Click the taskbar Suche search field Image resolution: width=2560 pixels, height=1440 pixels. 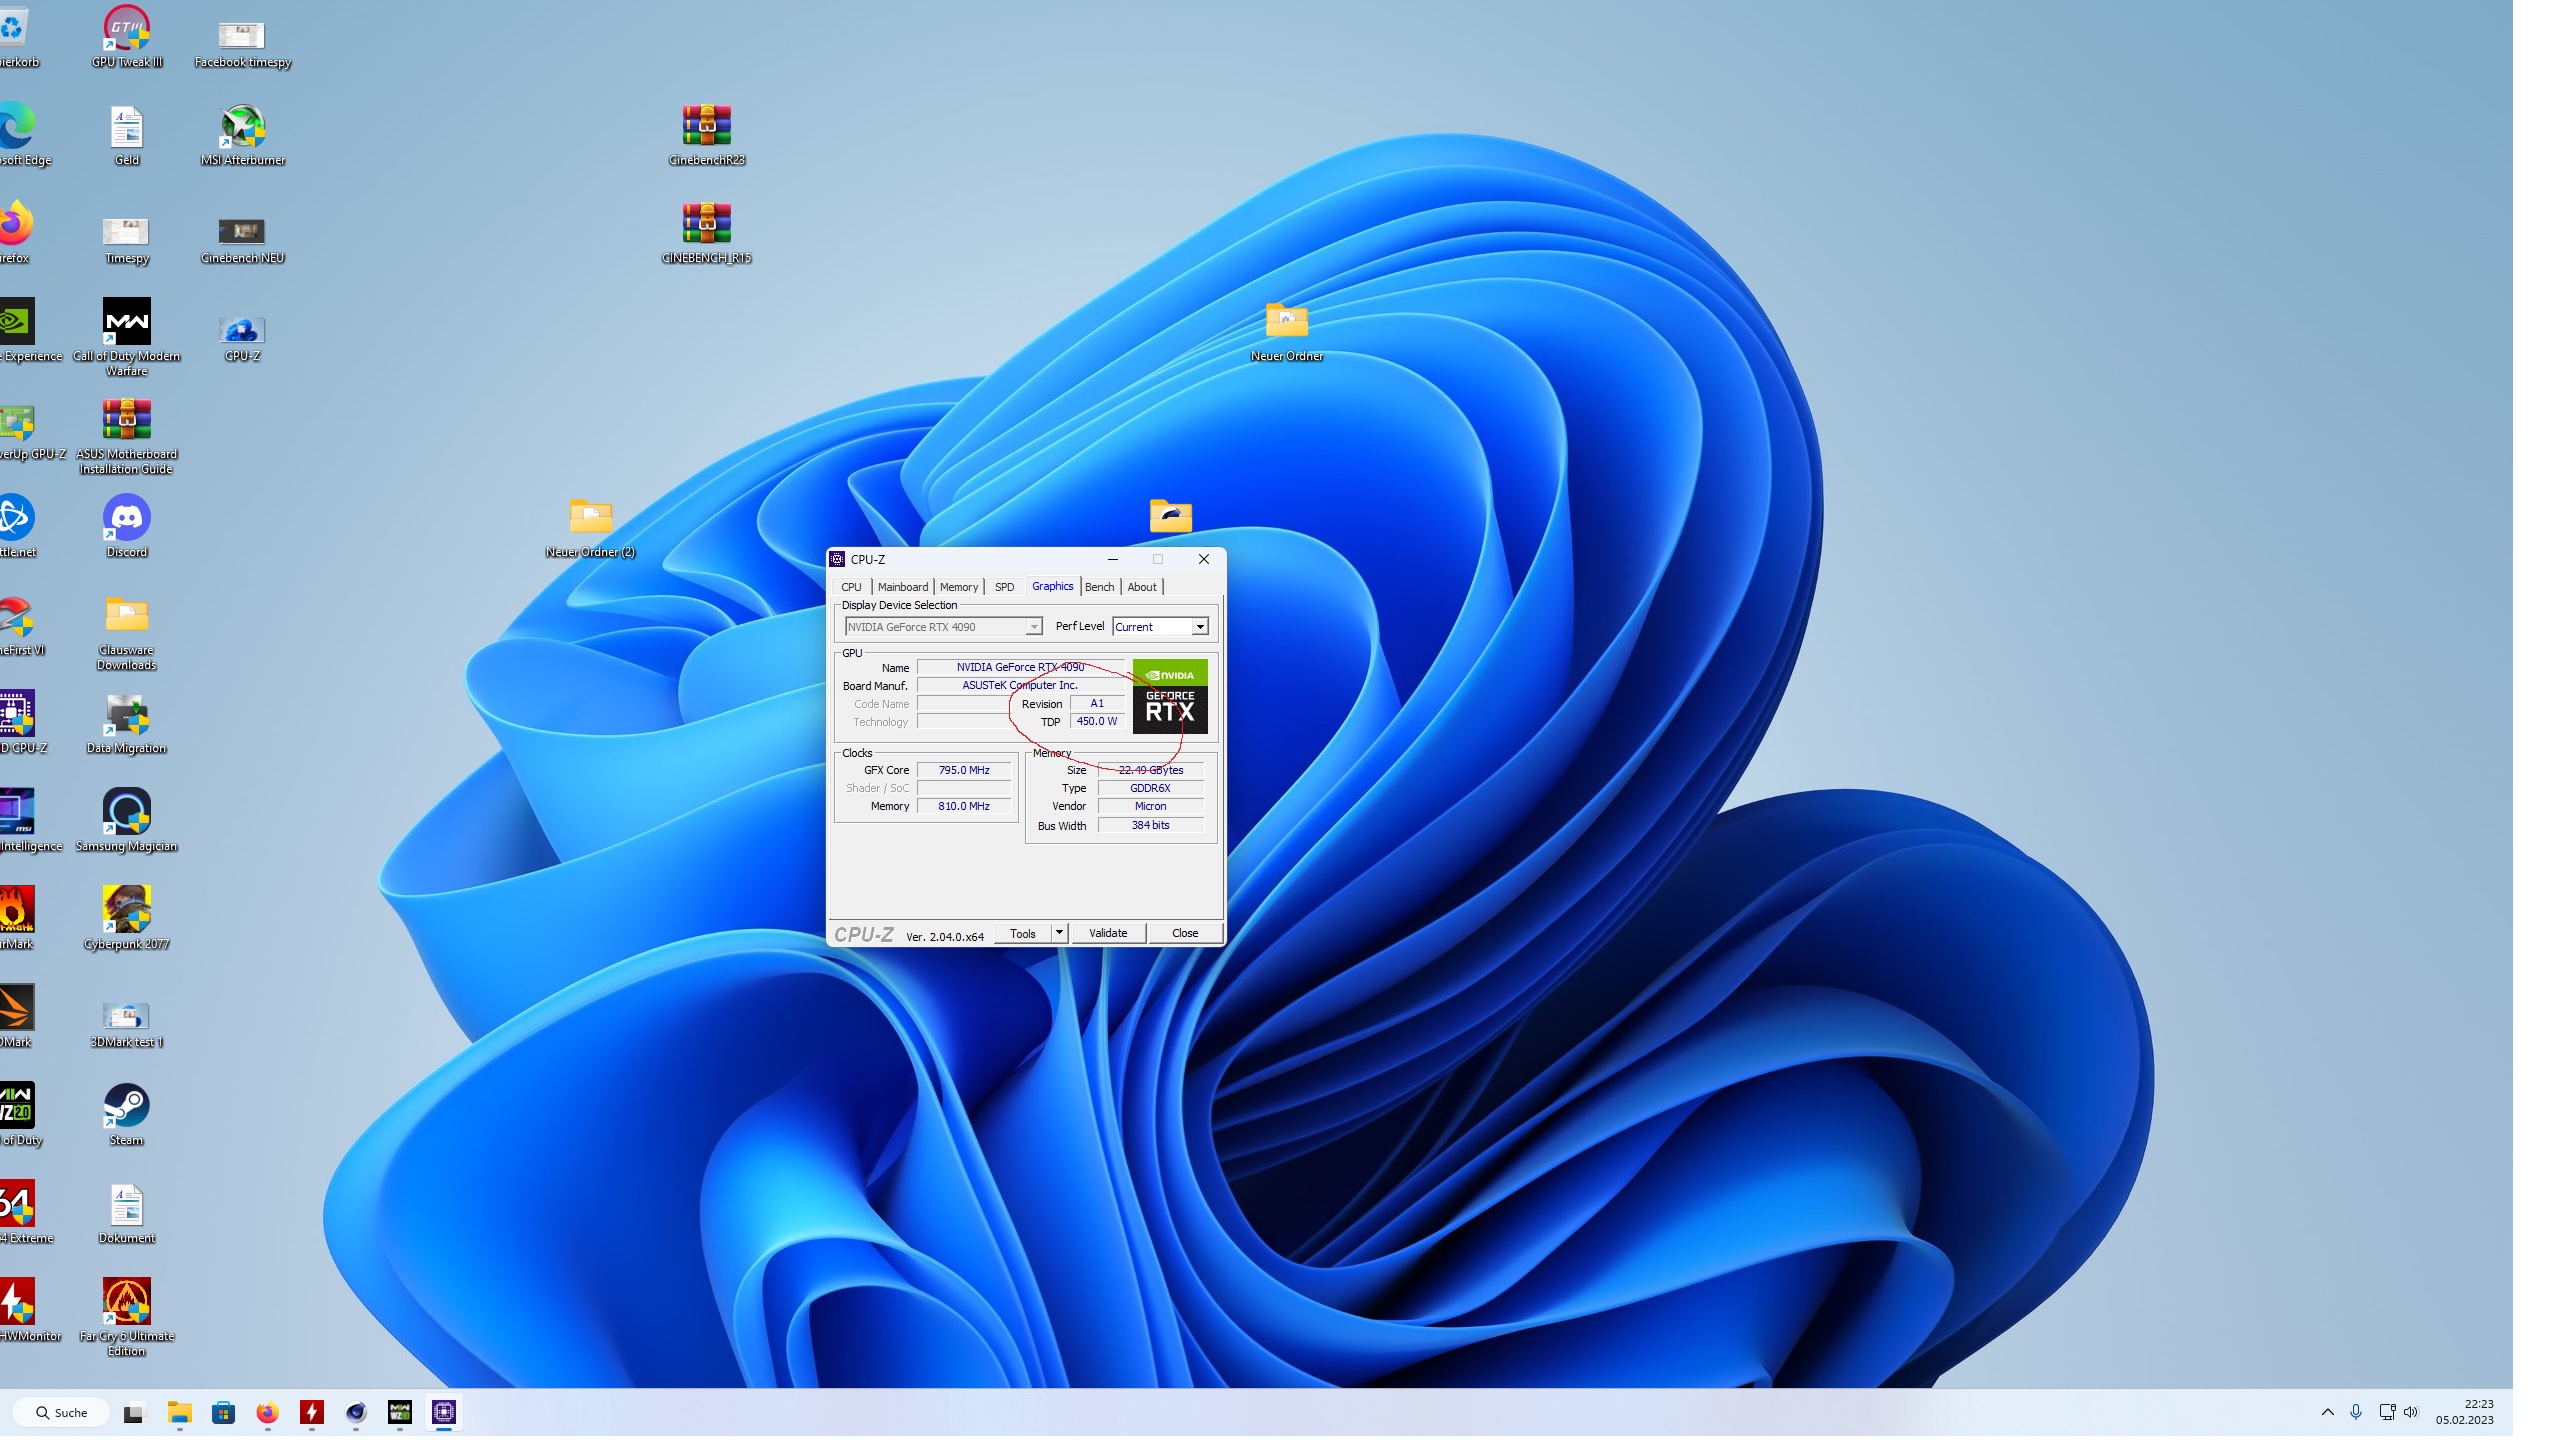tap(62, 1412)
